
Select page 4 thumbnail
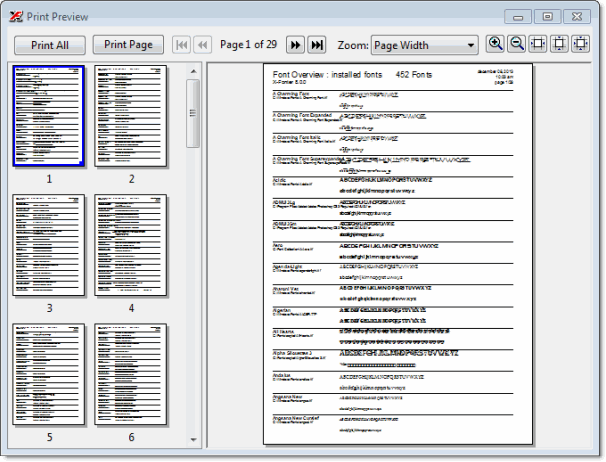click(x=131, y=245)
